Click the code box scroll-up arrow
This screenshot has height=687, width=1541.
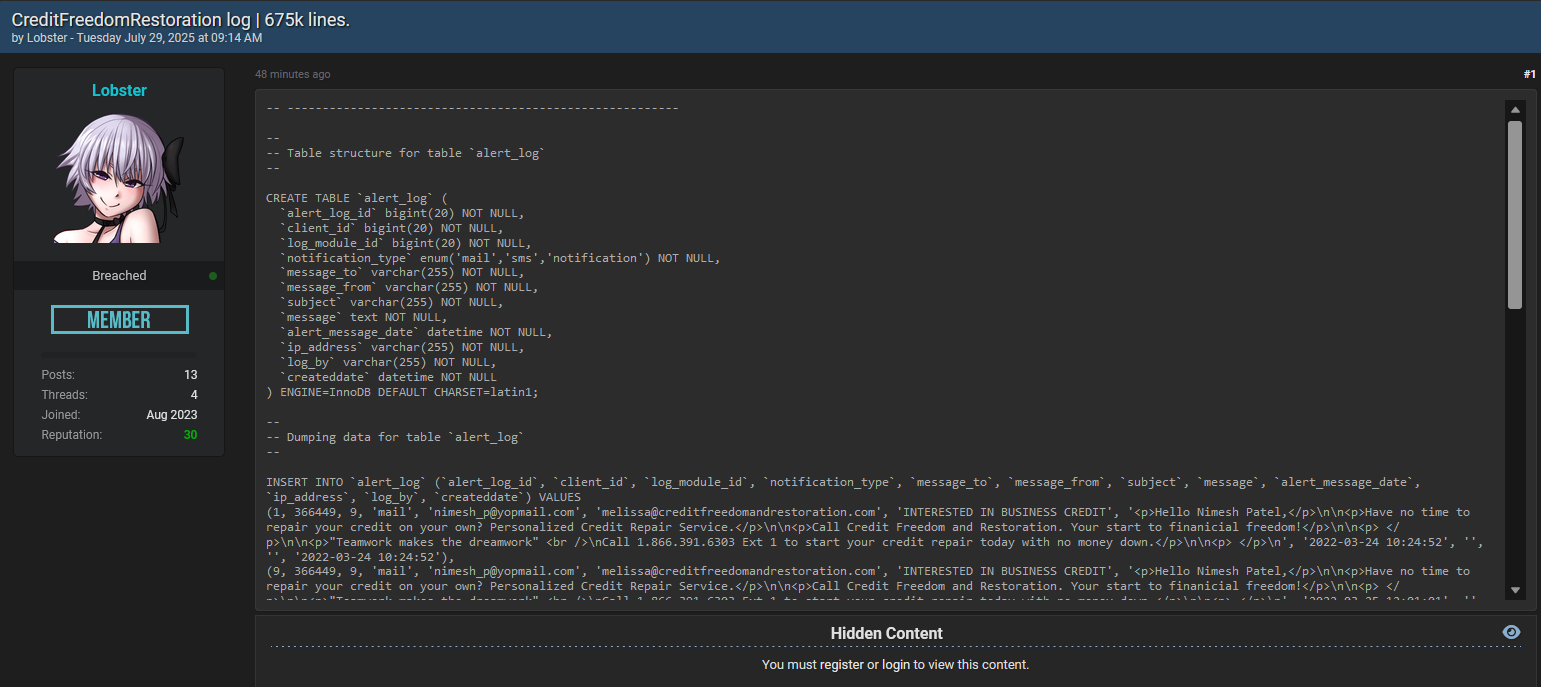(1515, 109)
